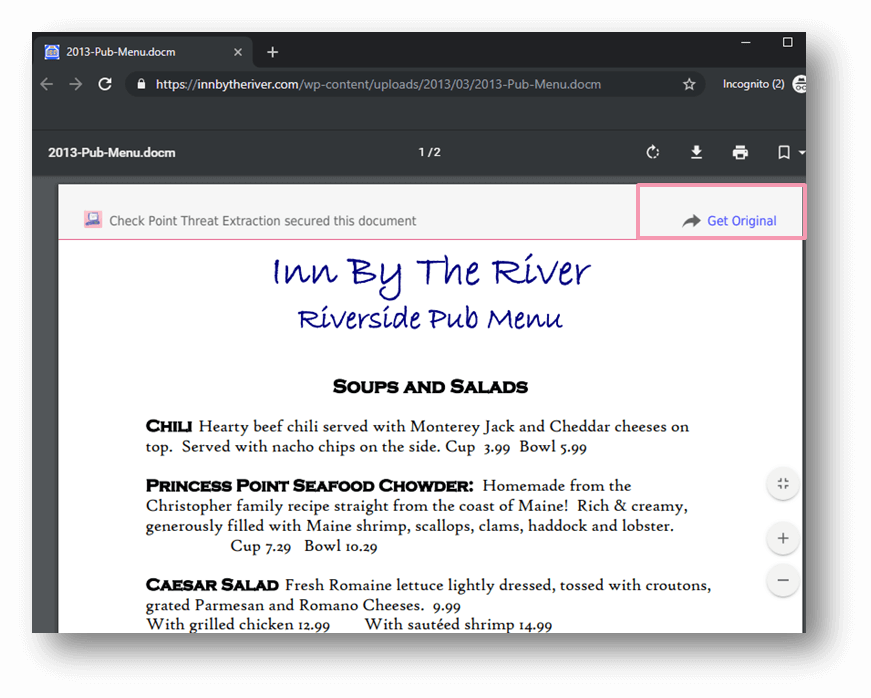
Task: Click the 'Soups and Salads' heading
Action: point(430,386)
